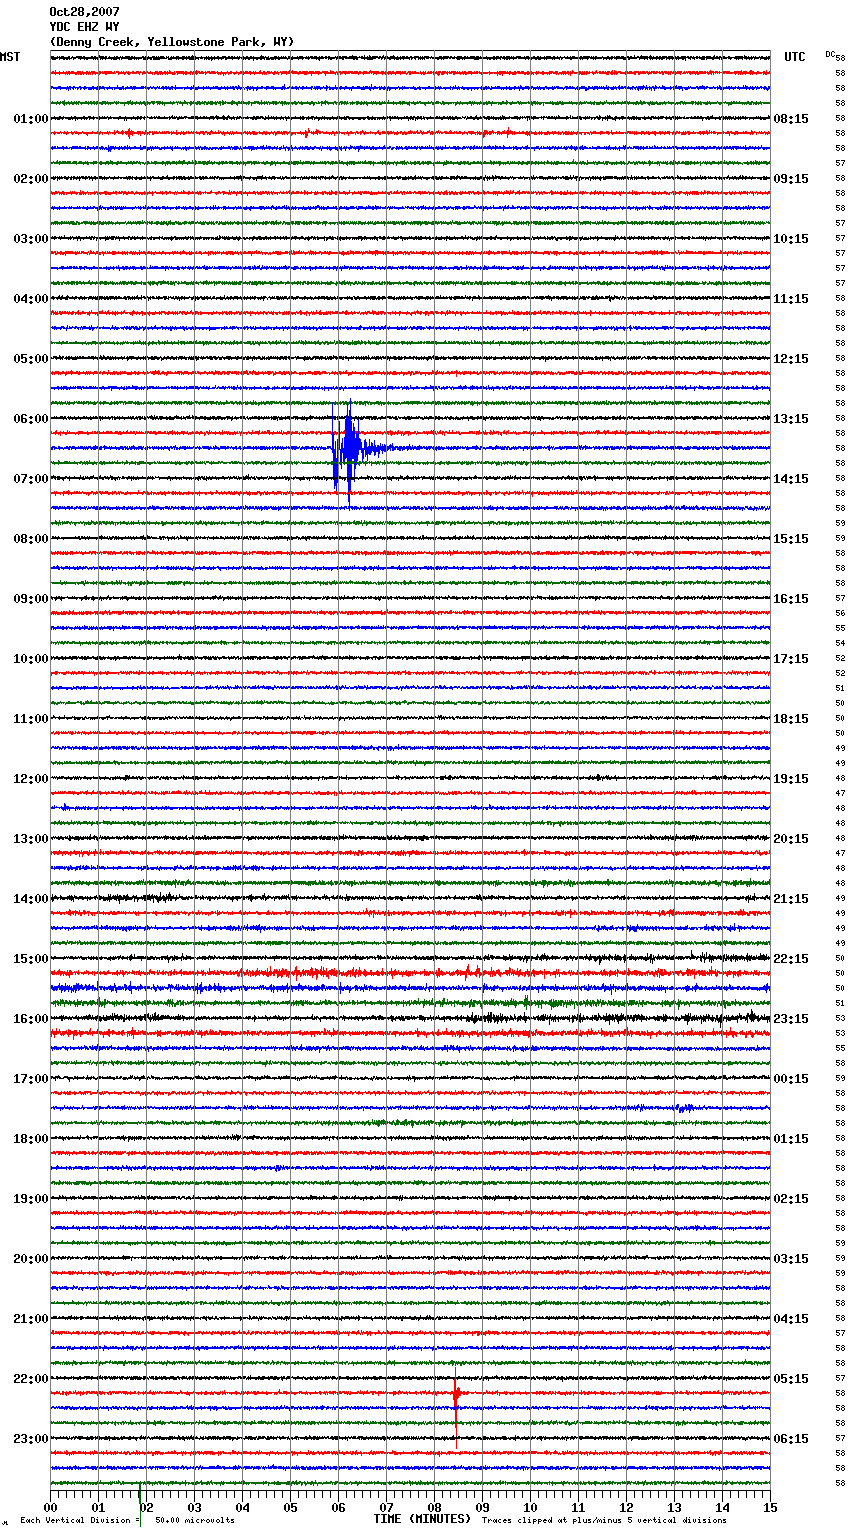Click the 04:15 UTC time label
Image resolution: width=850 pixels, height=1534 pixels.
[791, 1319]
